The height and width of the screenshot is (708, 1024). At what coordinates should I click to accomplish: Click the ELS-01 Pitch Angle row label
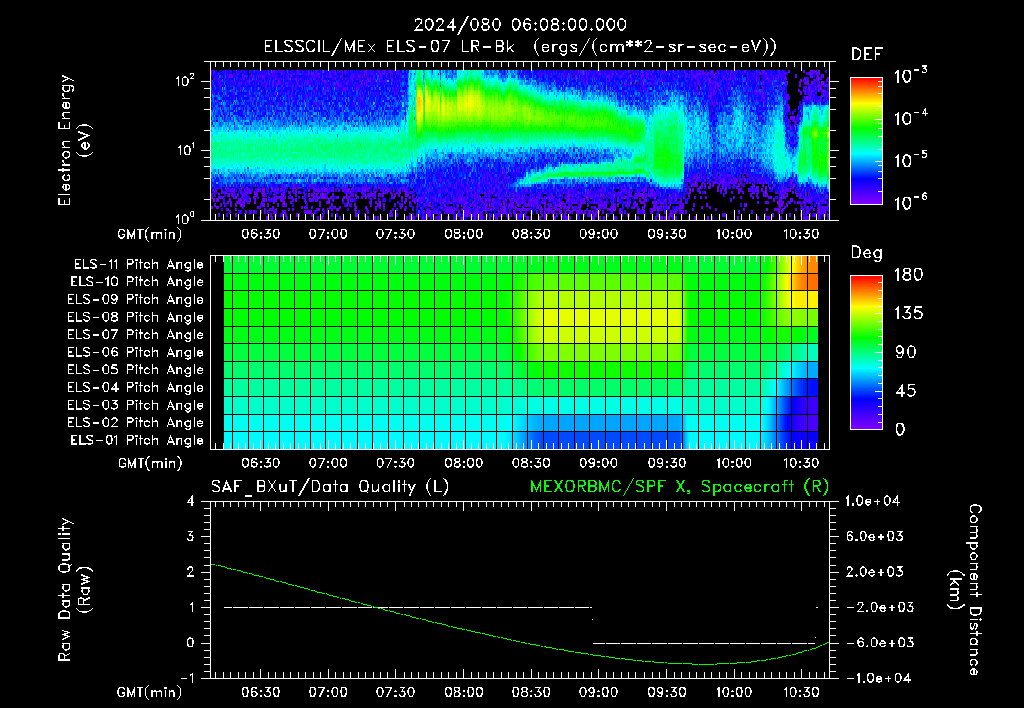pos(137,441)
